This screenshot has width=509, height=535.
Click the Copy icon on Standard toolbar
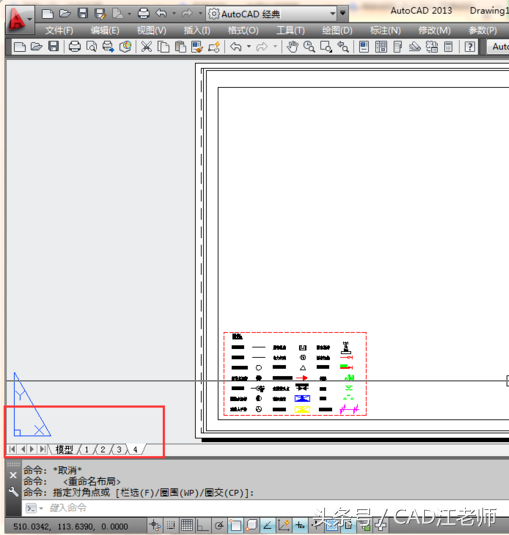pos(163,46)
